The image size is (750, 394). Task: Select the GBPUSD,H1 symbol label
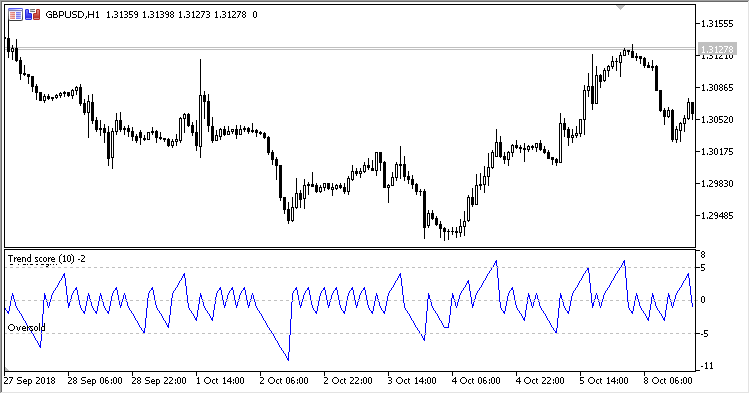coord(72,15)
